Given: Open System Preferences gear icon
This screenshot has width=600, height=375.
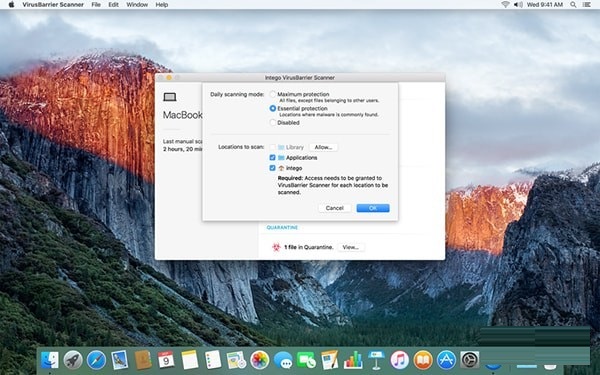Looking at the screenshot, I should tap(470, 360).
